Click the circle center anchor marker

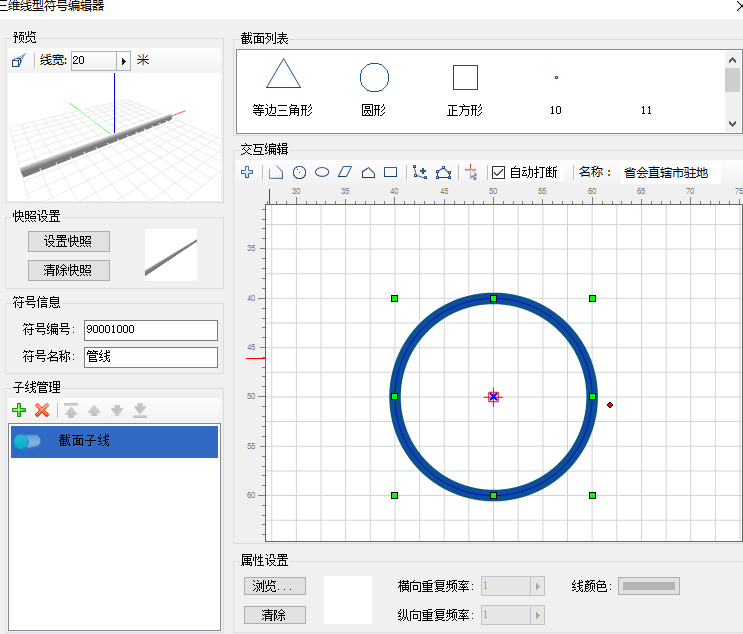pos(493,397)
